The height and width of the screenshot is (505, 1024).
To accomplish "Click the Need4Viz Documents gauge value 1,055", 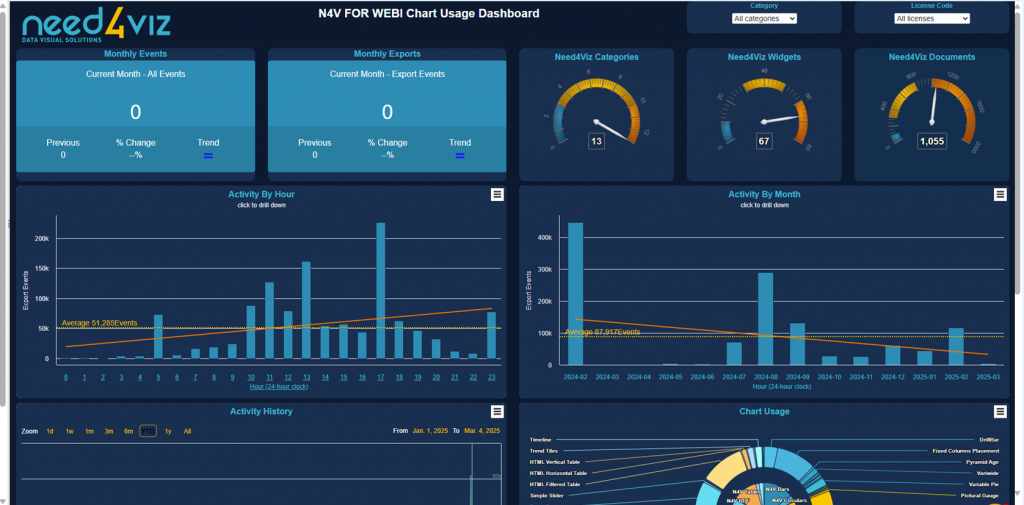I will pyautogui.click(x=932, y=141).
